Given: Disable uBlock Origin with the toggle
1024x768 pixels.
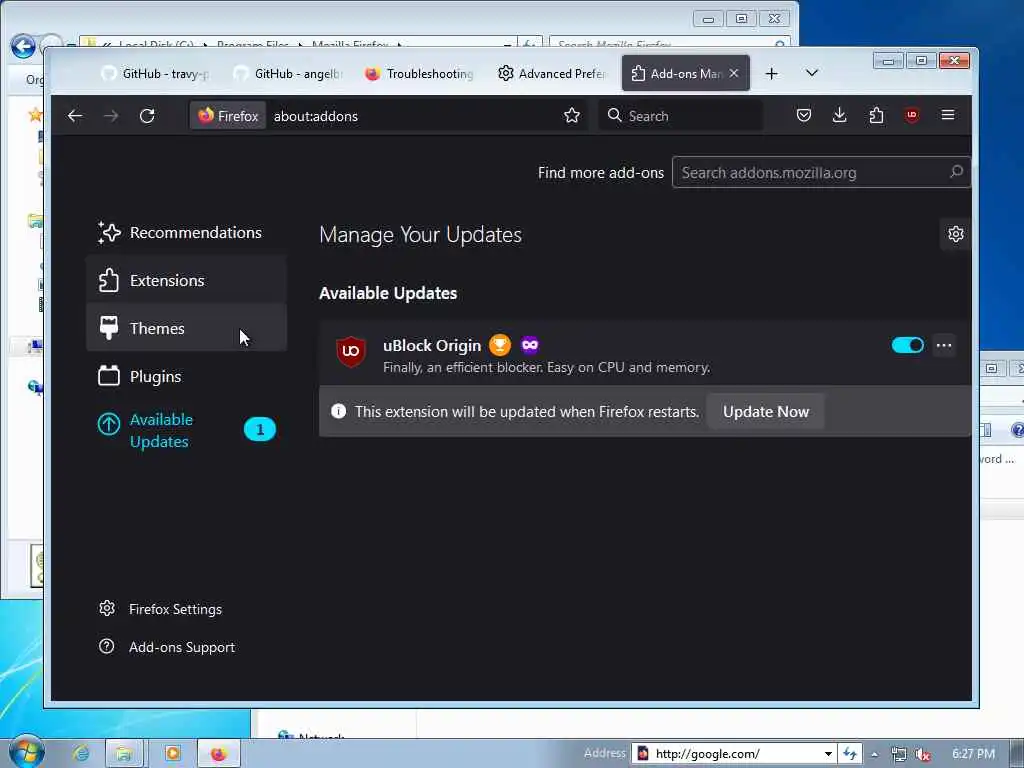Looking at the screenshot, I should pyautogui.click(x=908, y=345).
